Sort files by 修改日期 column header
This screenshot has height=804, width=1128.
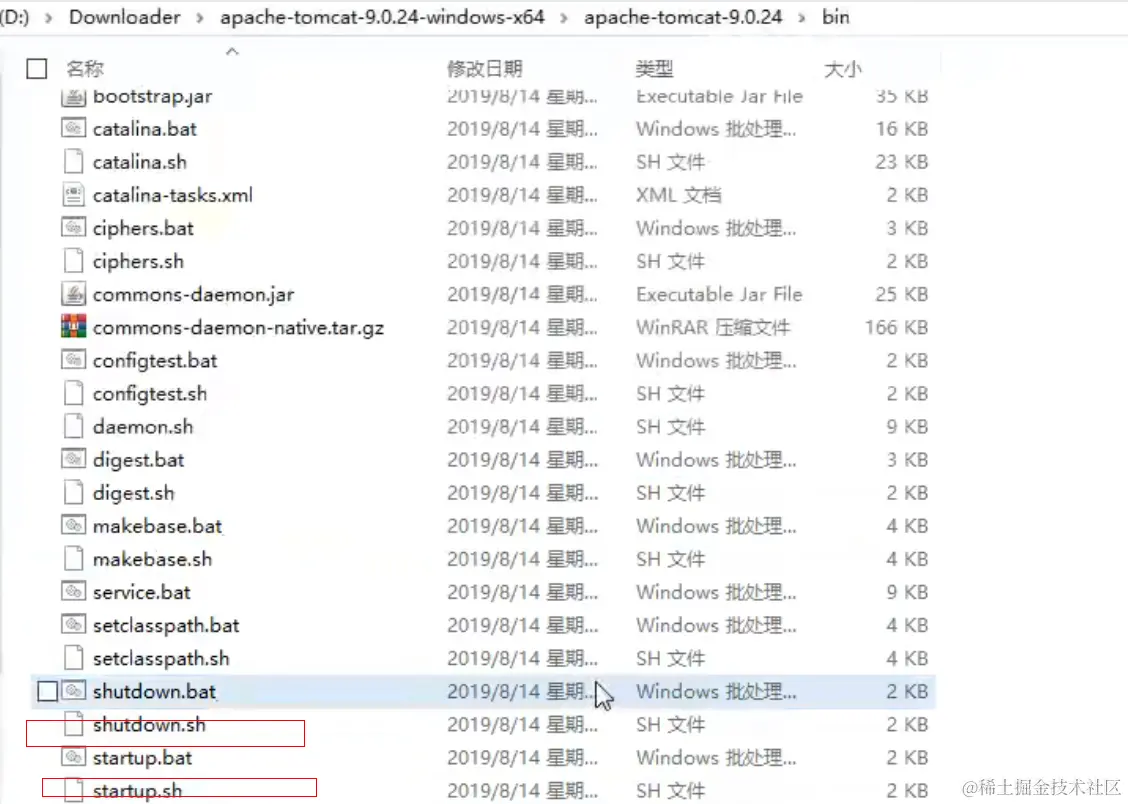[x=484, y=69]
